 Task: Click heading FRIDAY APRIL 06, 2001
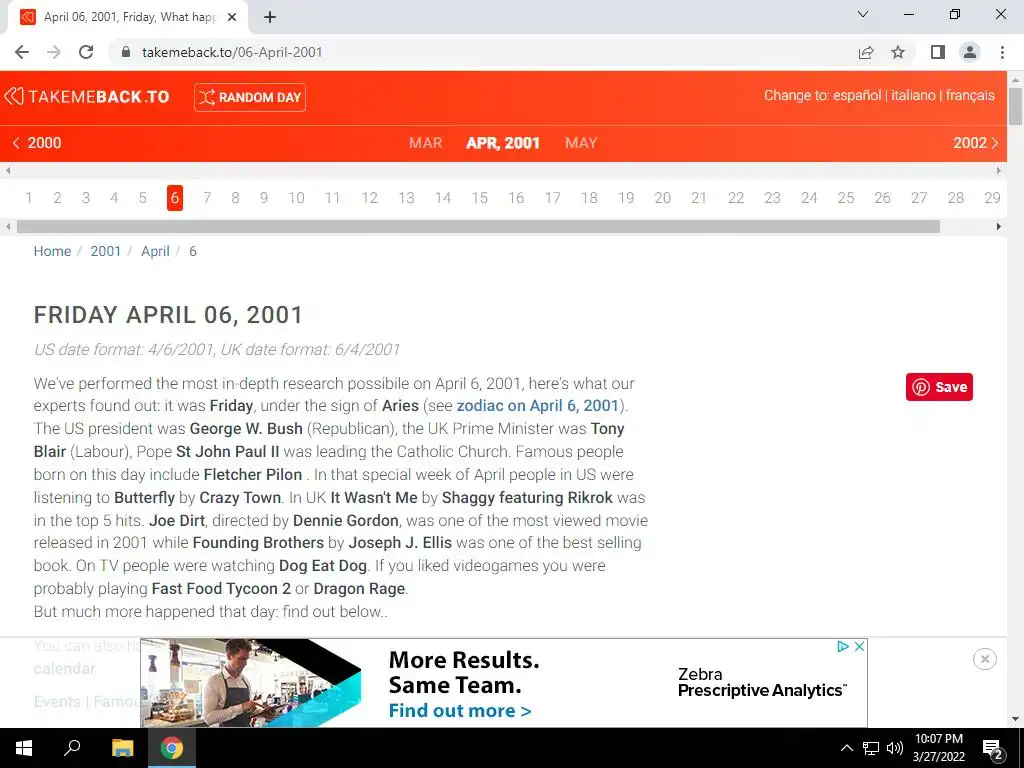[x=168, y=315]
